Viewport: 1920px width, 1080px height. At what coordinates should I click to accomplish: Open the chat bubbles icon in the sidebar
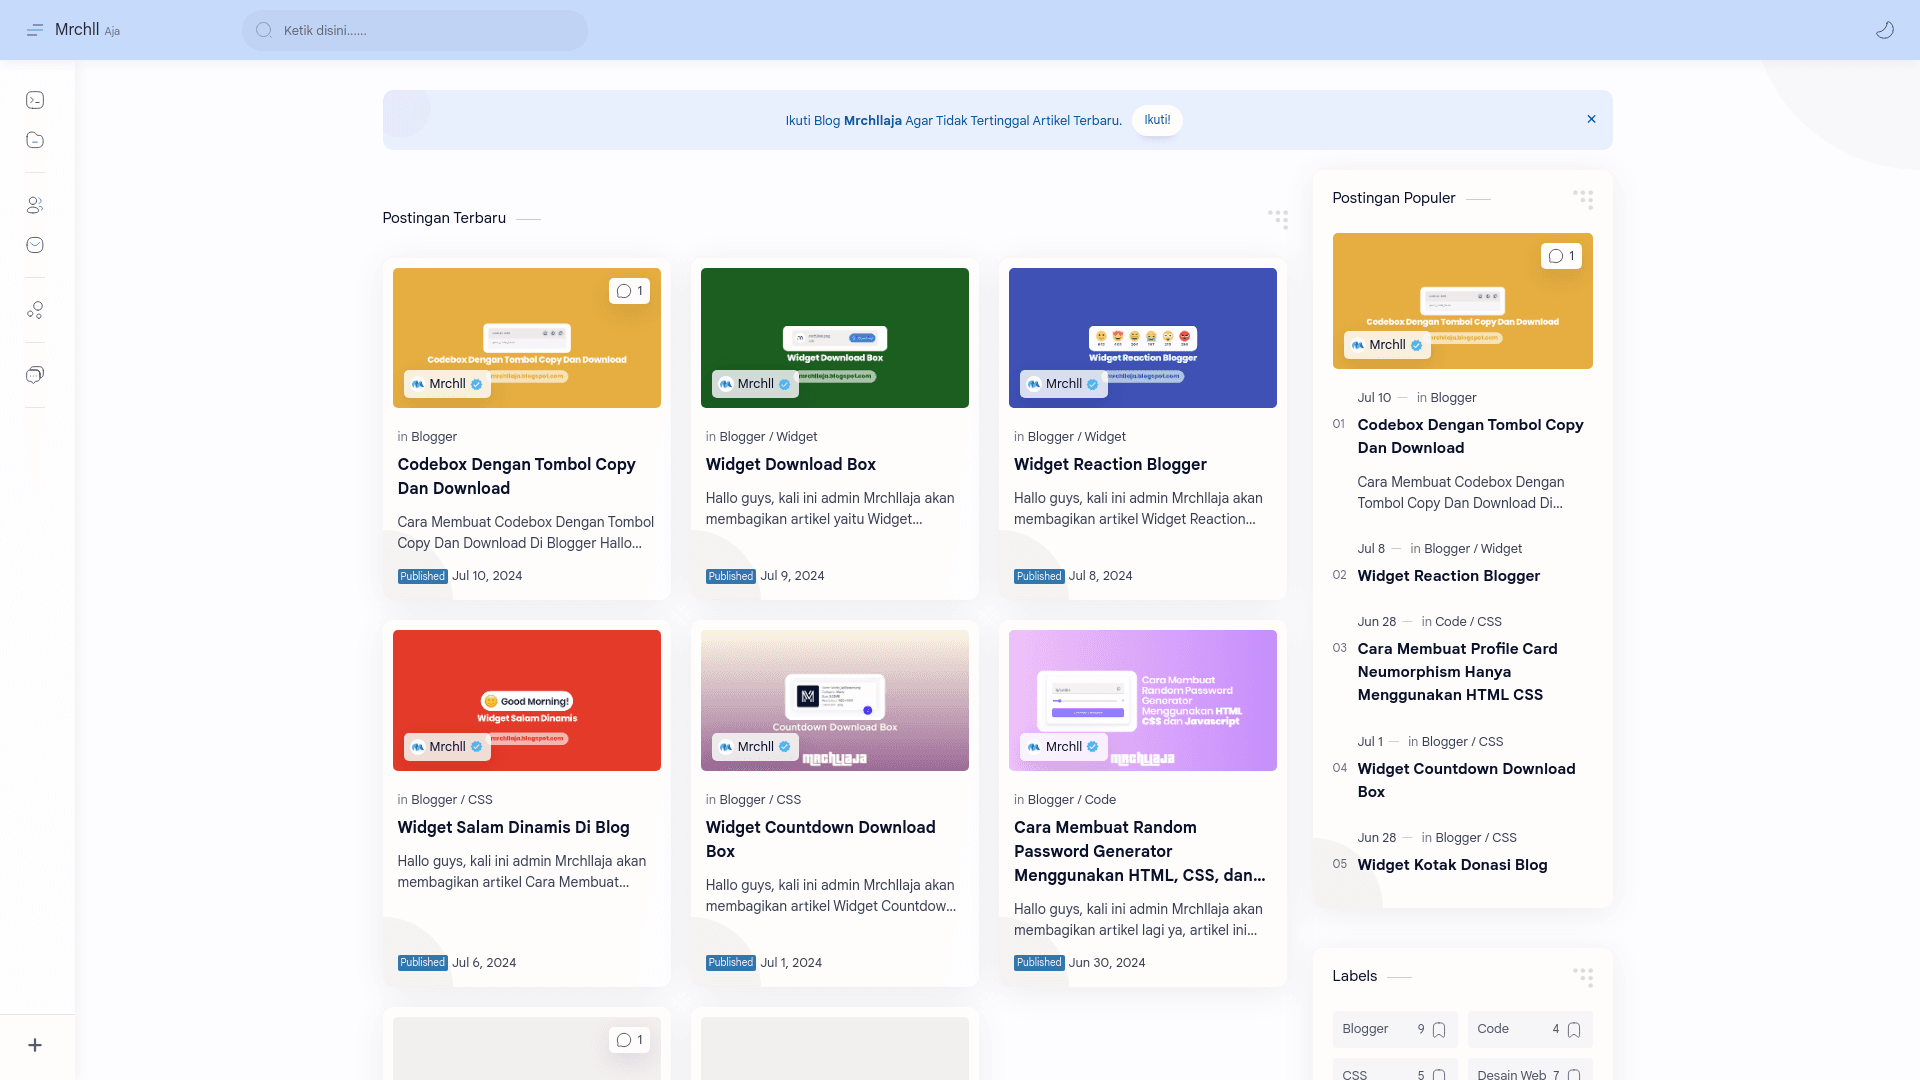click(35, 375)
